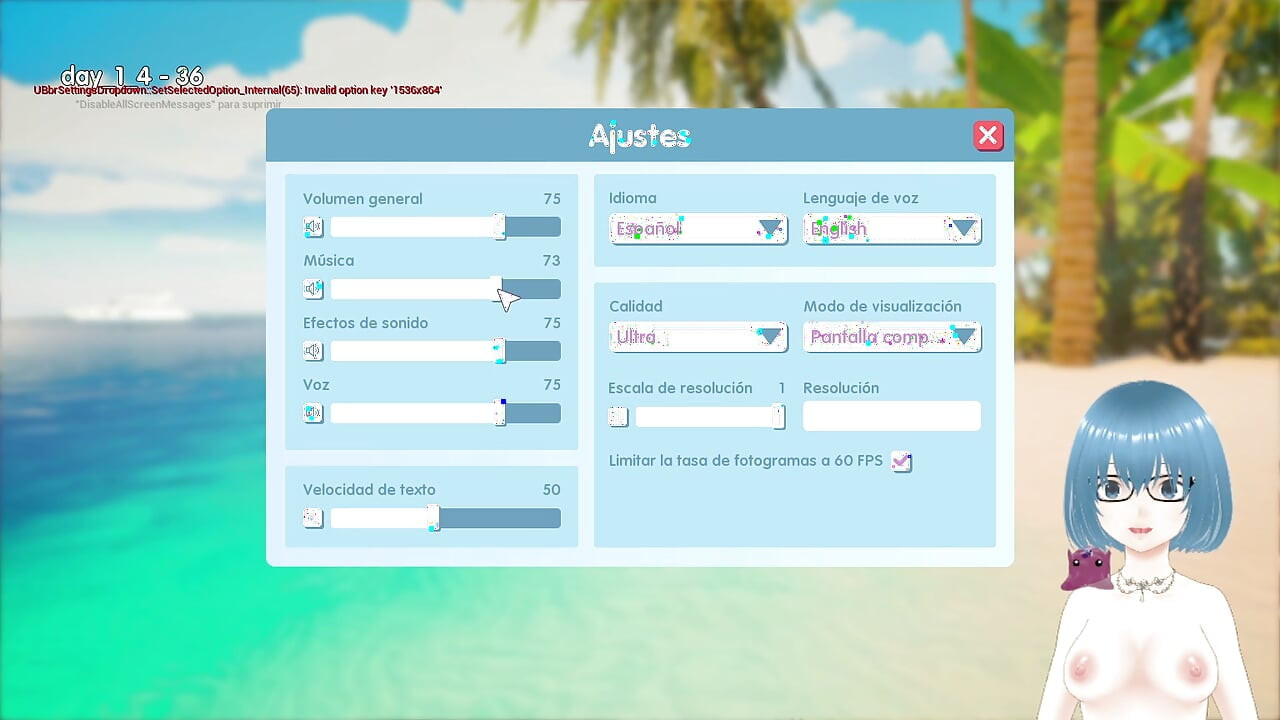Click the empty Resolución field
1280x720 pixels.
click(892, 416)
